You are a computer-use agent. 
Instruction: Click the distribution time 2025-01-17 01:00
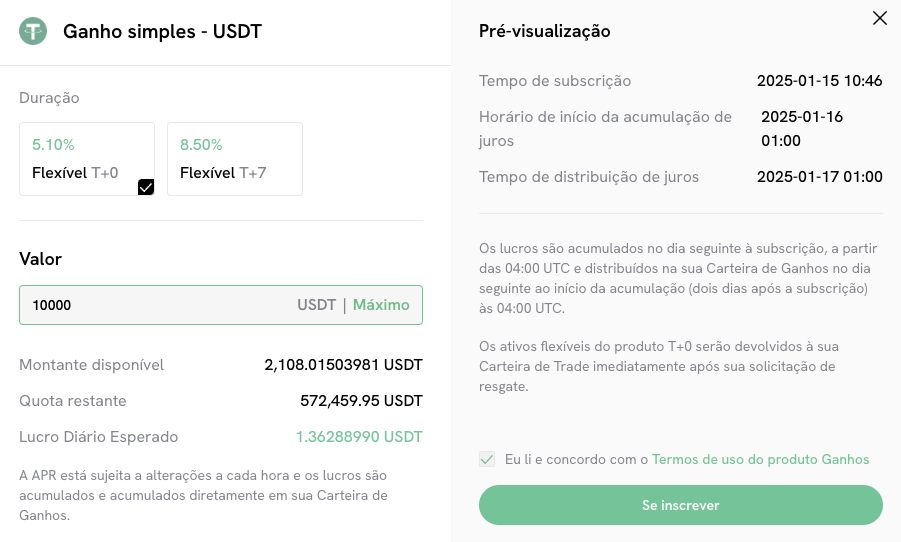(x=819, y=177)
